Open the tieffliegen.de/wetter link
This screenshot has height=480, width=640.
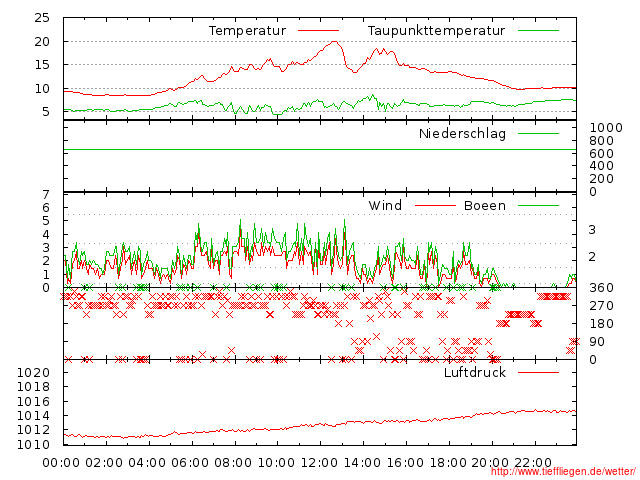(x=563, y=472)
